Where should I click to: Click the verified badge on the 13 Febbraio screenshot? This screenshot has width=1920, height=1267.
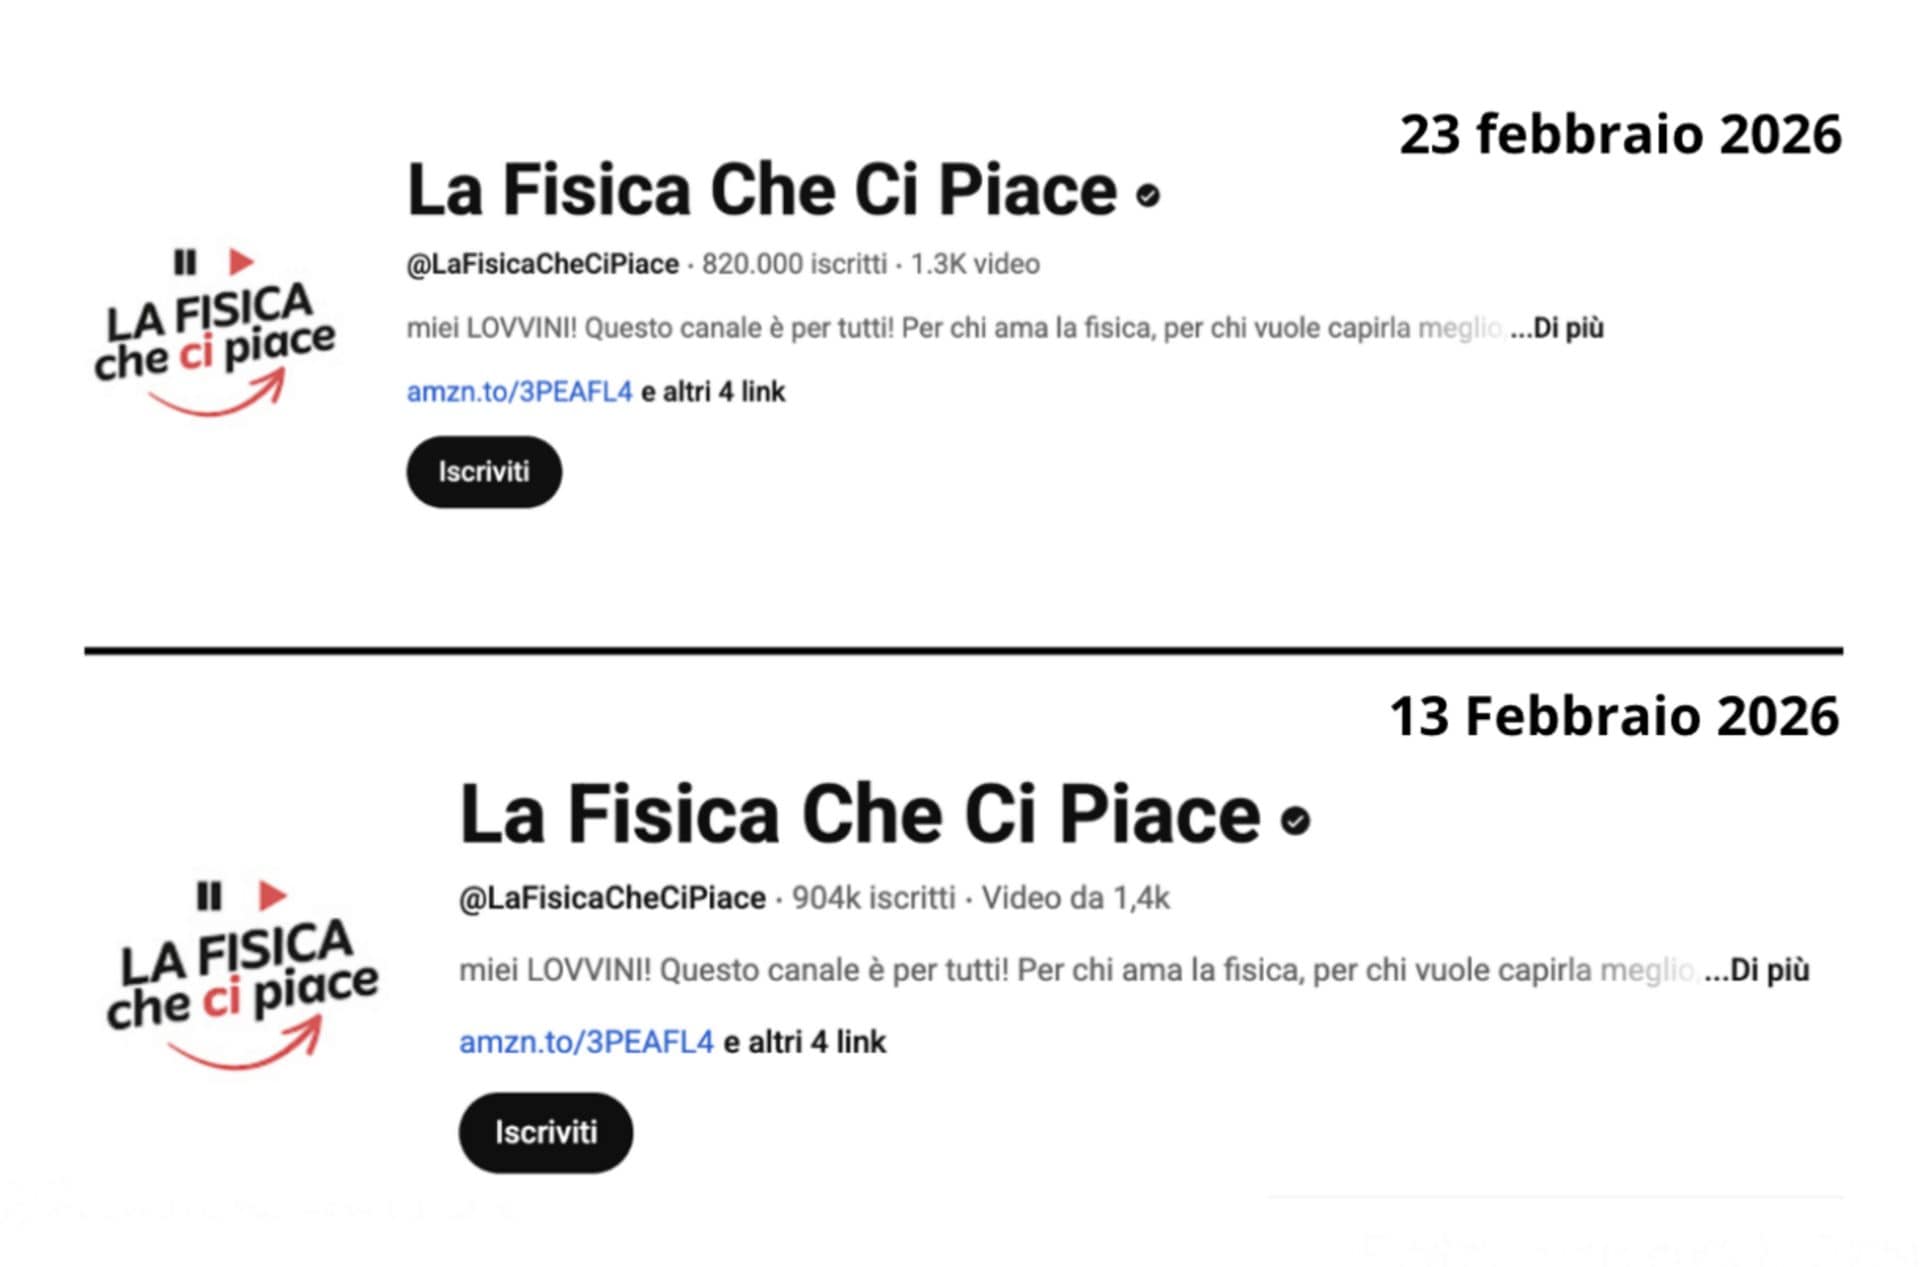(x=1296, y=822)
